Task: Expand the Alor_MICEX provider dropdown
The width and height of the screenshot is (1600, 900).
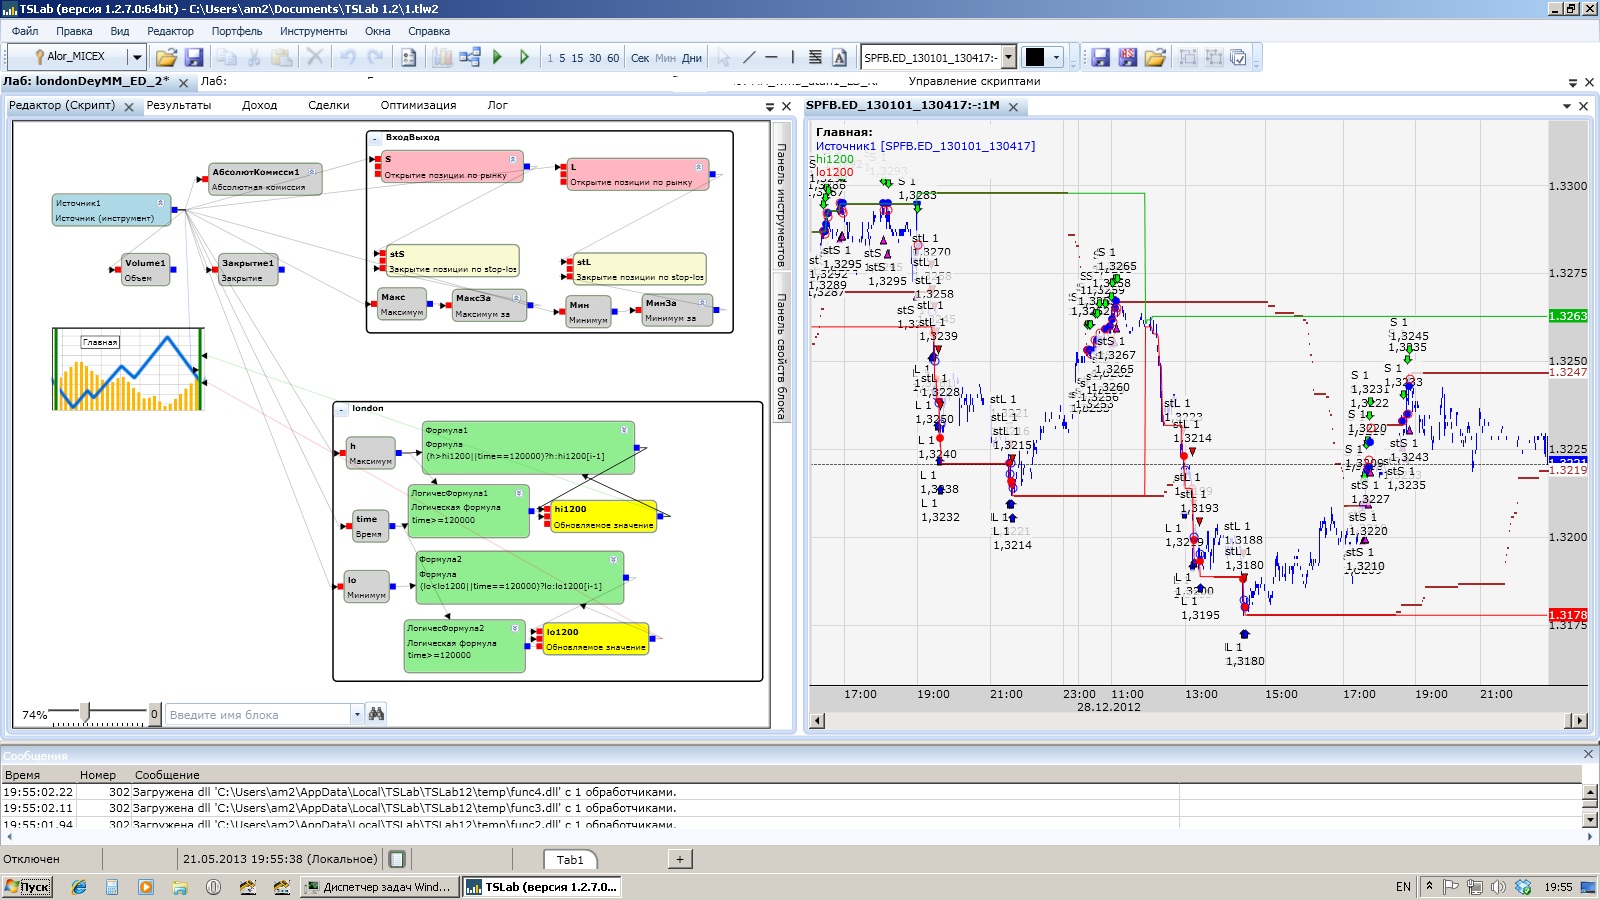Action: [137, 57]
